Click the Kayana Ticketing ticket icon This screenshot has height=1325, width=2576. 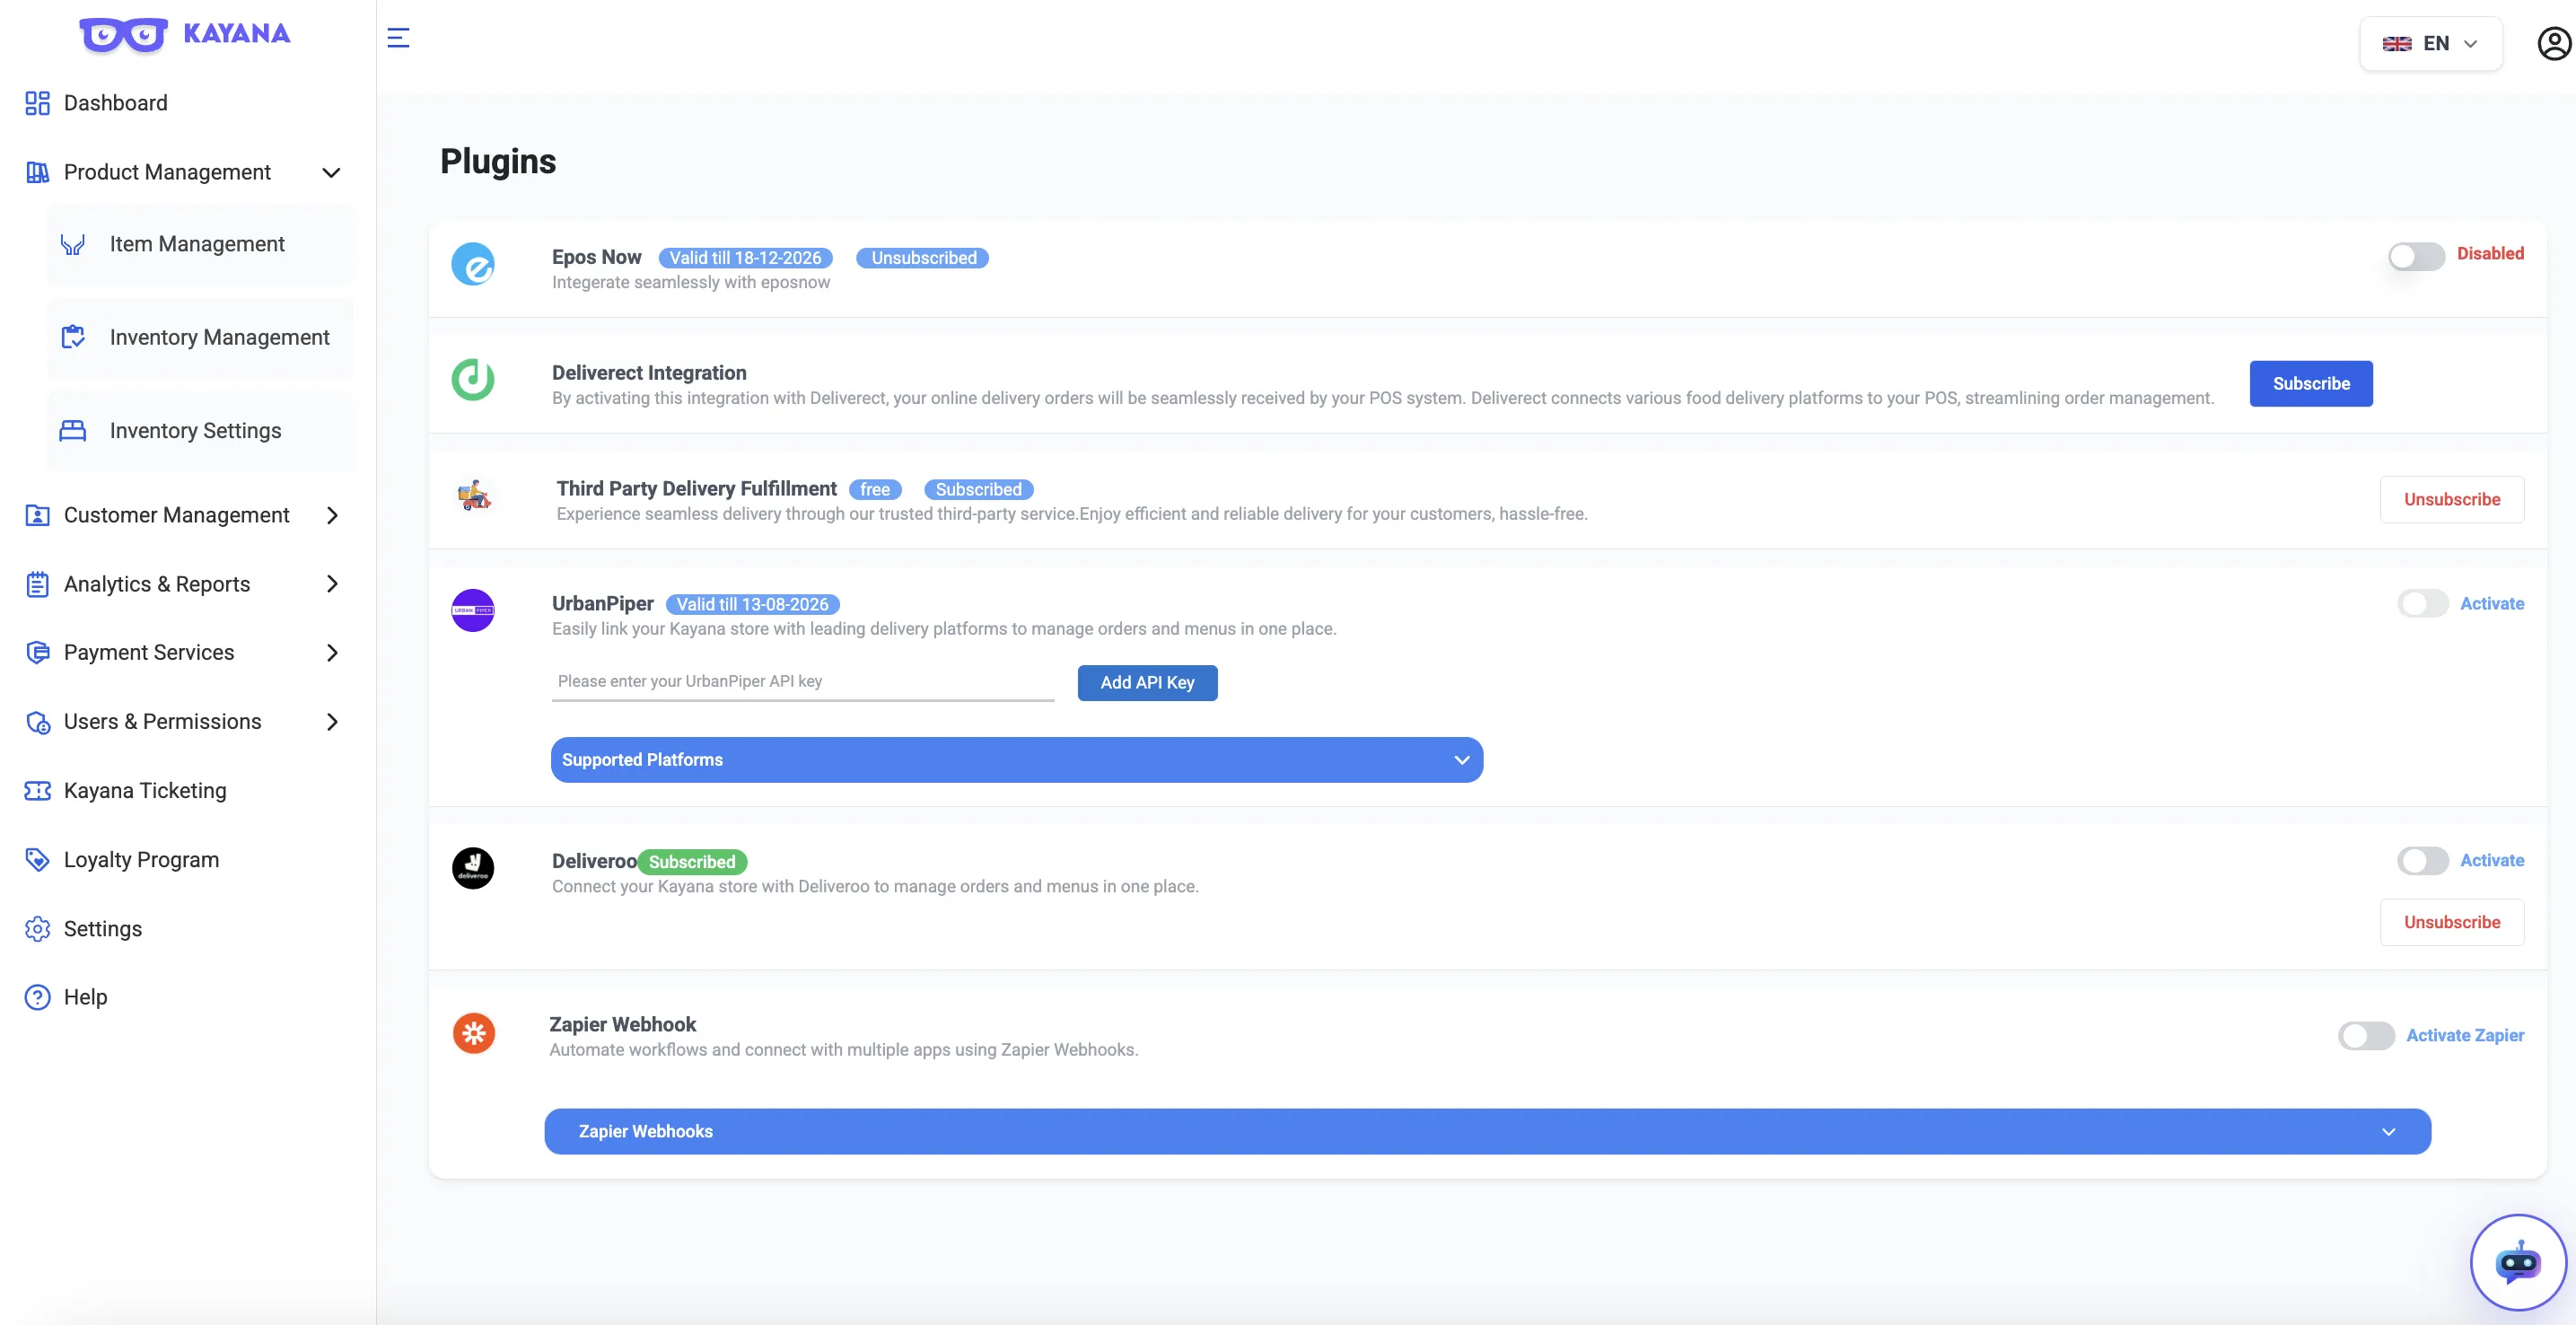coord(37,791)
